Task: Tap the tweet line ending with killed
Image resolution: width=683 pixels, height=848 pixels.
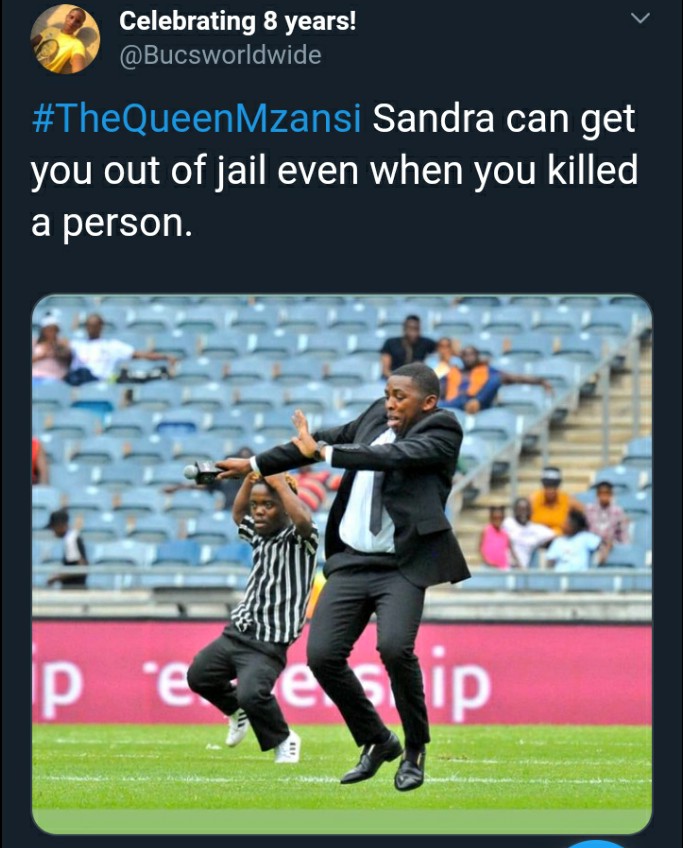Action: tap(334, 171)
